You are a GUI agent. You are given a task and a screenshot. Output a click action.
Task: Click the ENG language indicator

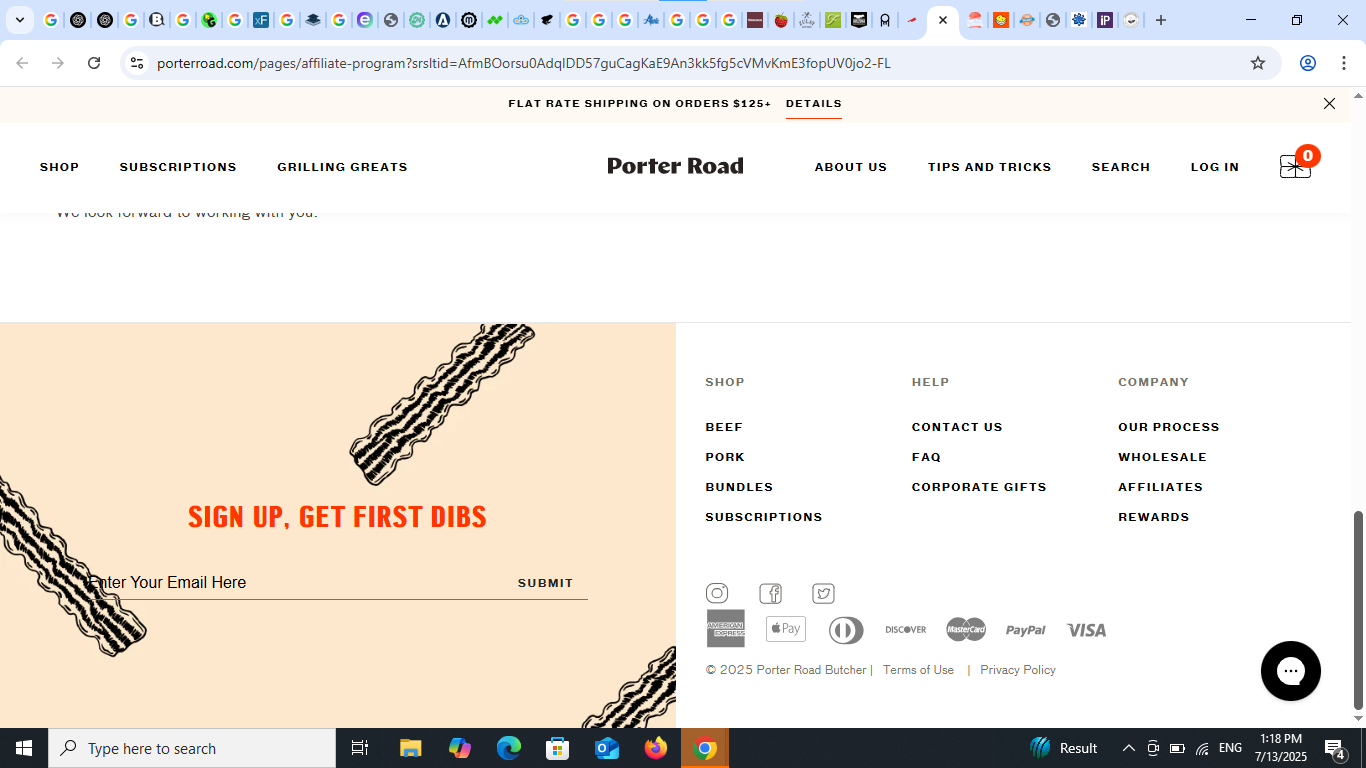[x=1230, y=748]
